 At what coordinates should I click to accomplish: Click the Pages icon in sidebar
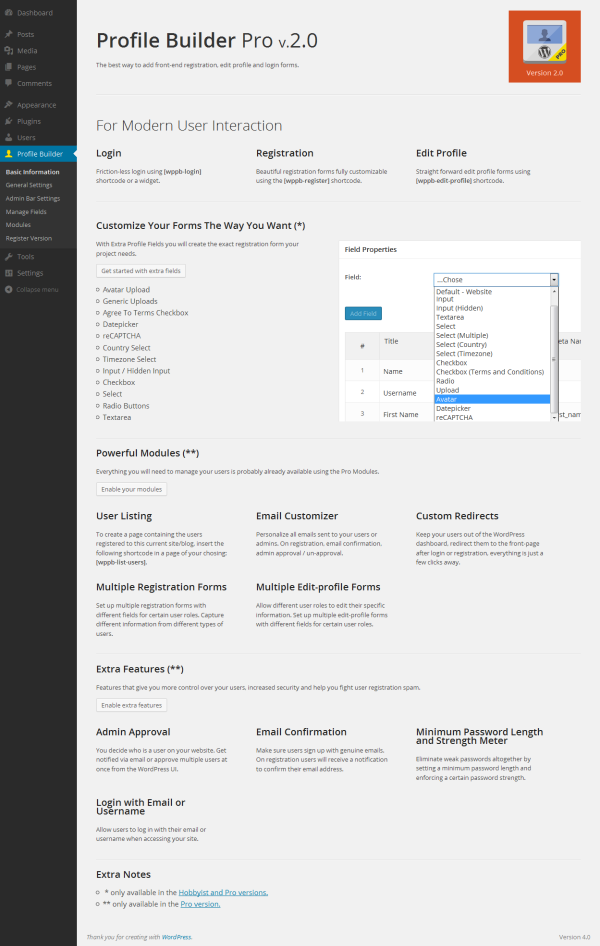point(8,67)
